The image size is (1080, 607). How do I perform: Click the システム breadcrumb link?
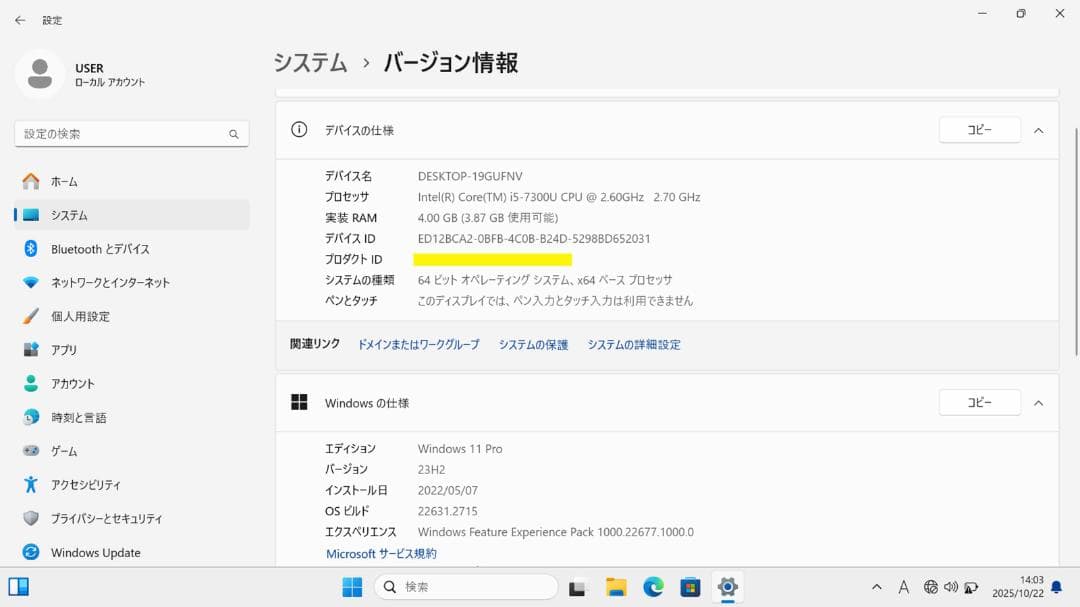pyautogui.click(x=311, y=63)
